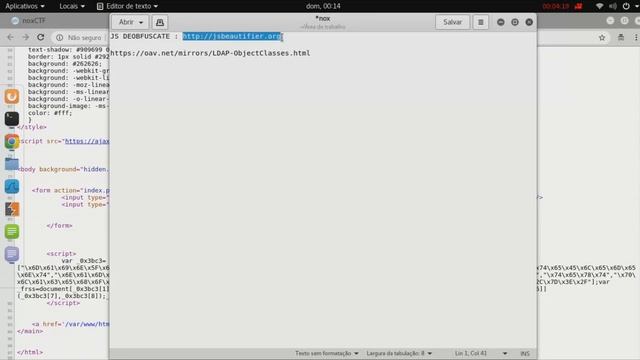The width and height of the screenshot is (640, 360).
Task: Open the green notes dock icon
Action: [12, 231]
